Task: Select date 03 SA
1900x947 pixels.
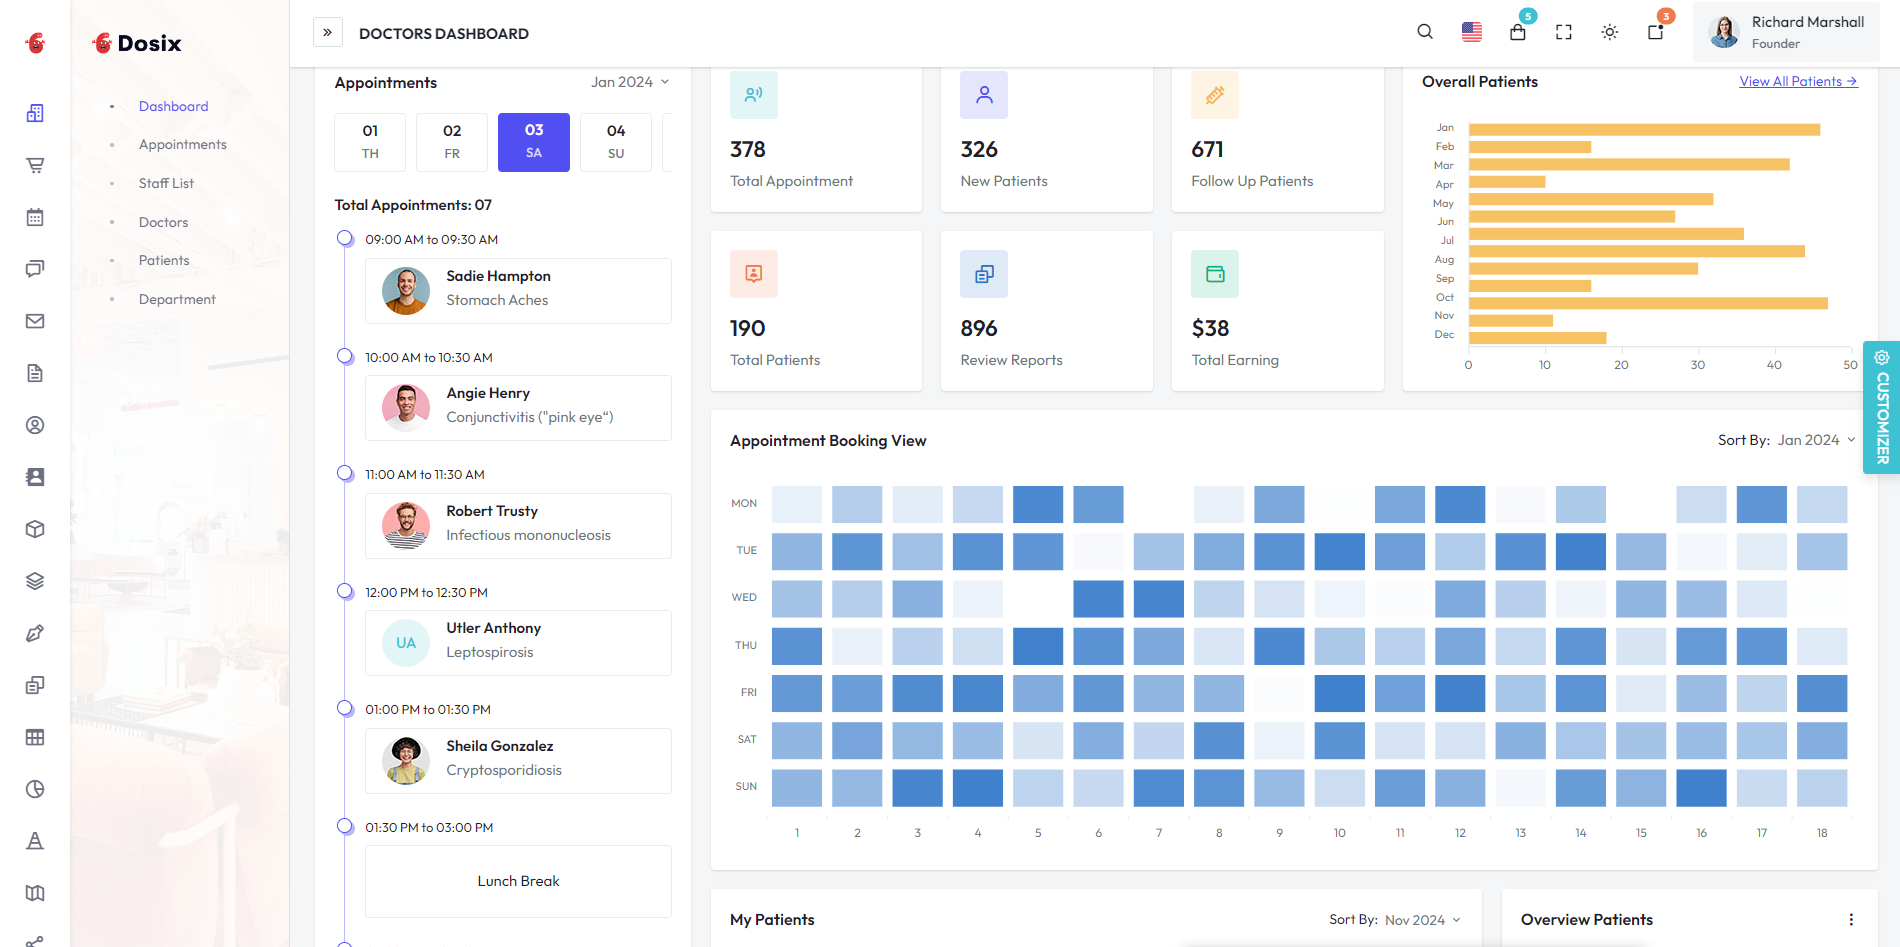Action: [534, 142]
